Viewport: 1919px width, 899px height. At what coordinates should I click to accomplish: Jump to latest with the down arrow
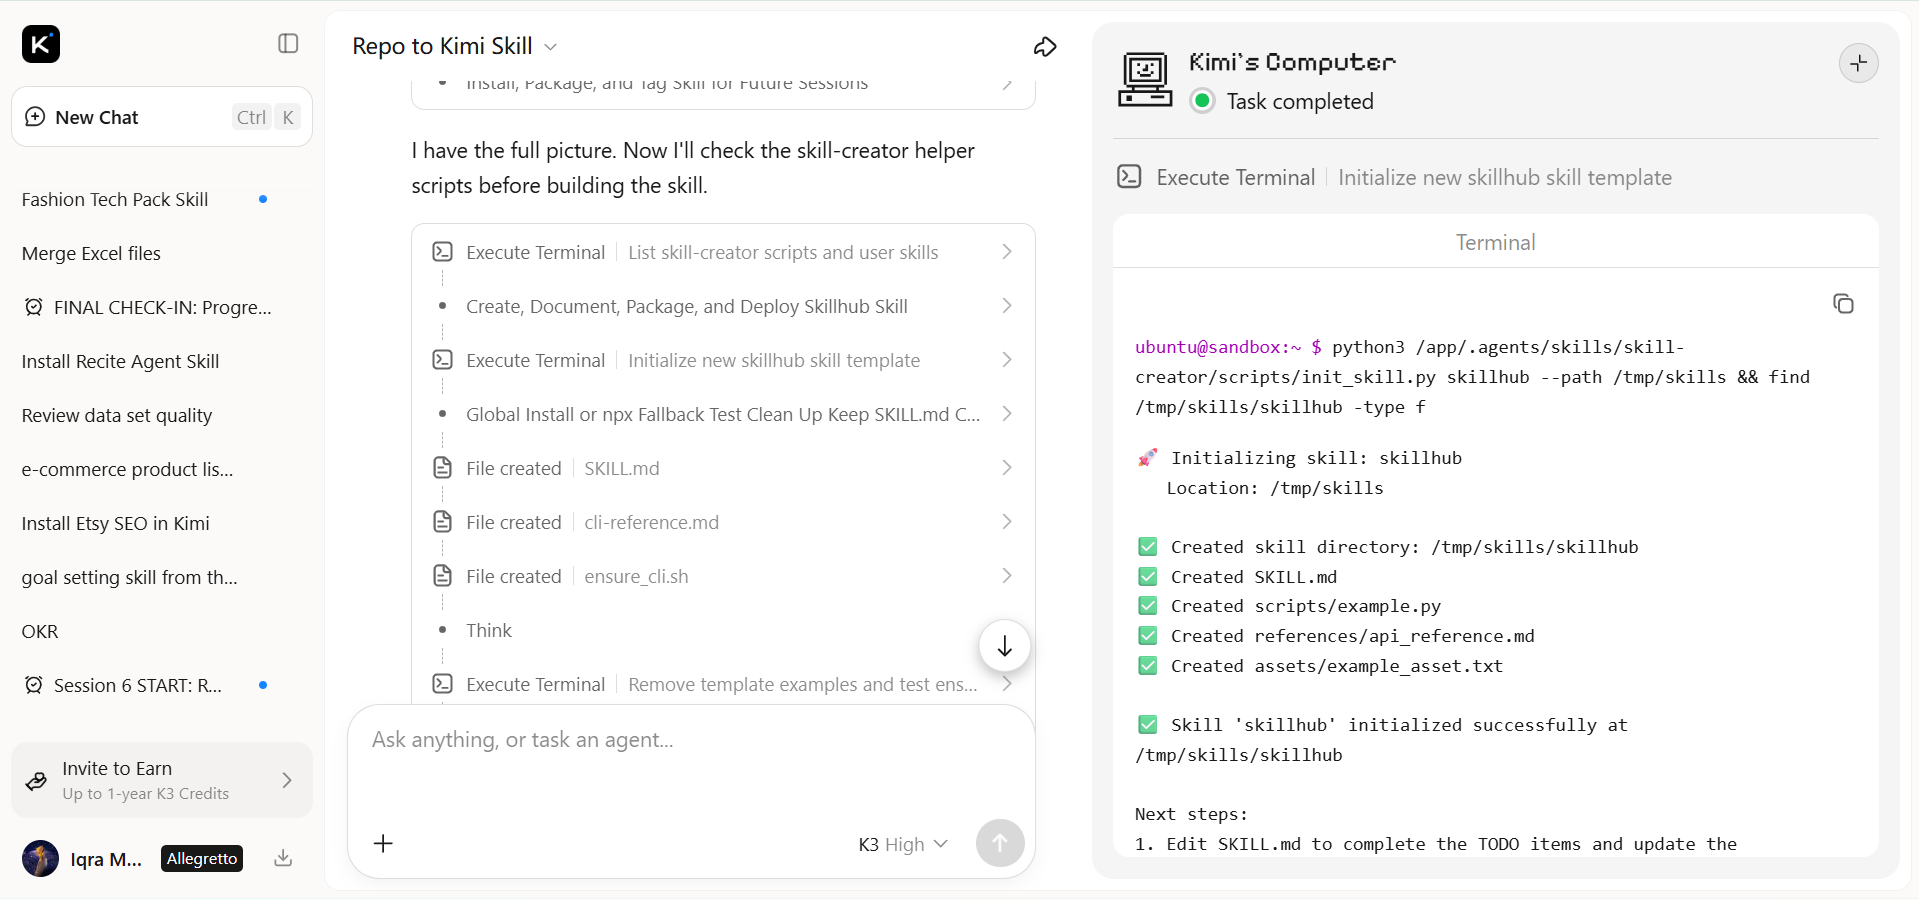point(1004,646)
